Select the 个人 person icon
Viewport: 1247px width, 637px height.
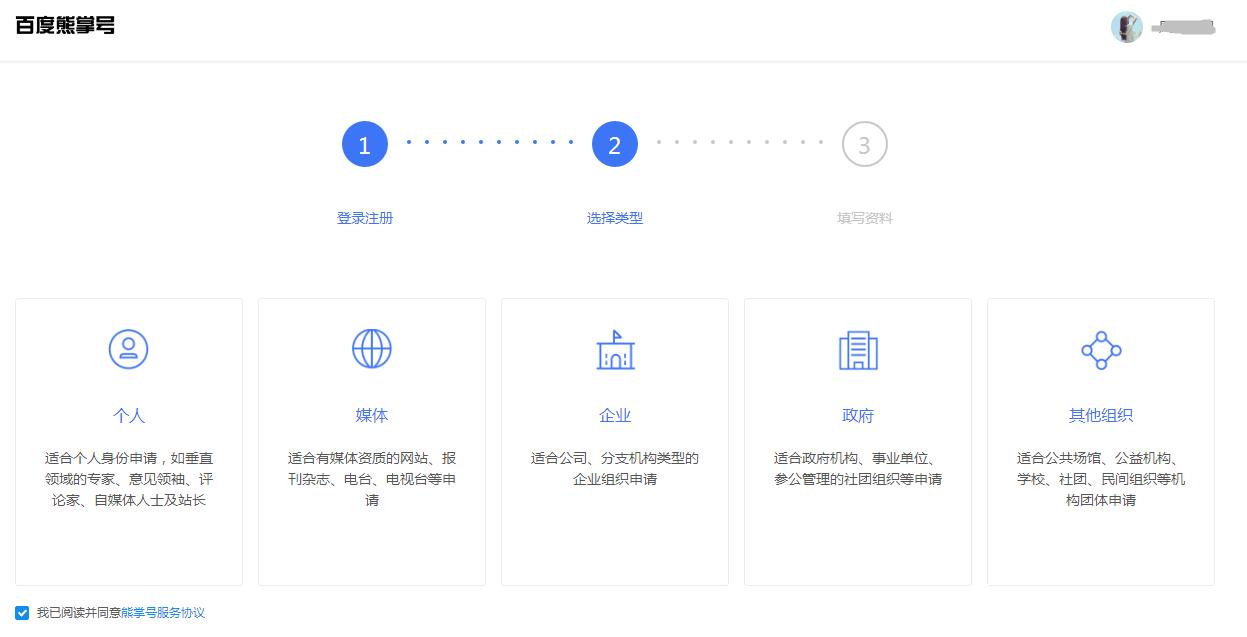coord(128,349)
